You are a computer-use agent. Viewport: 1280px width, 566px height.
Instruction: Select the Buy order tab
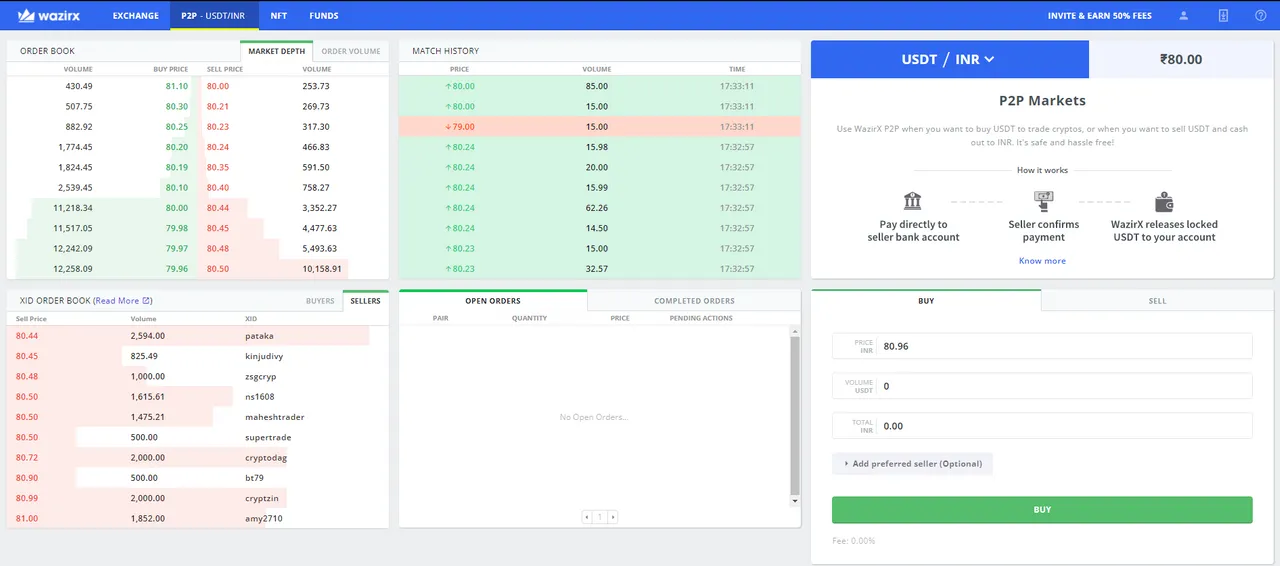click(x=926, y=300)
